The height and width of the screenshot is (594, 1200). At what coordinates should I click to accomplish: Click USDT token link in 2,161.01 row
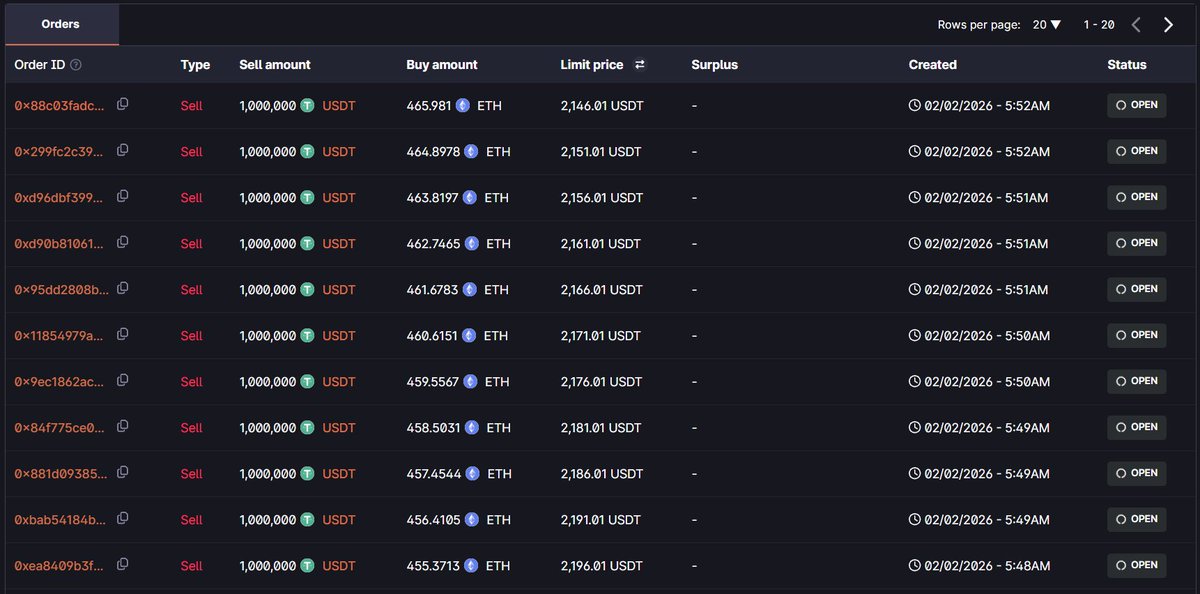click(338, 244)
